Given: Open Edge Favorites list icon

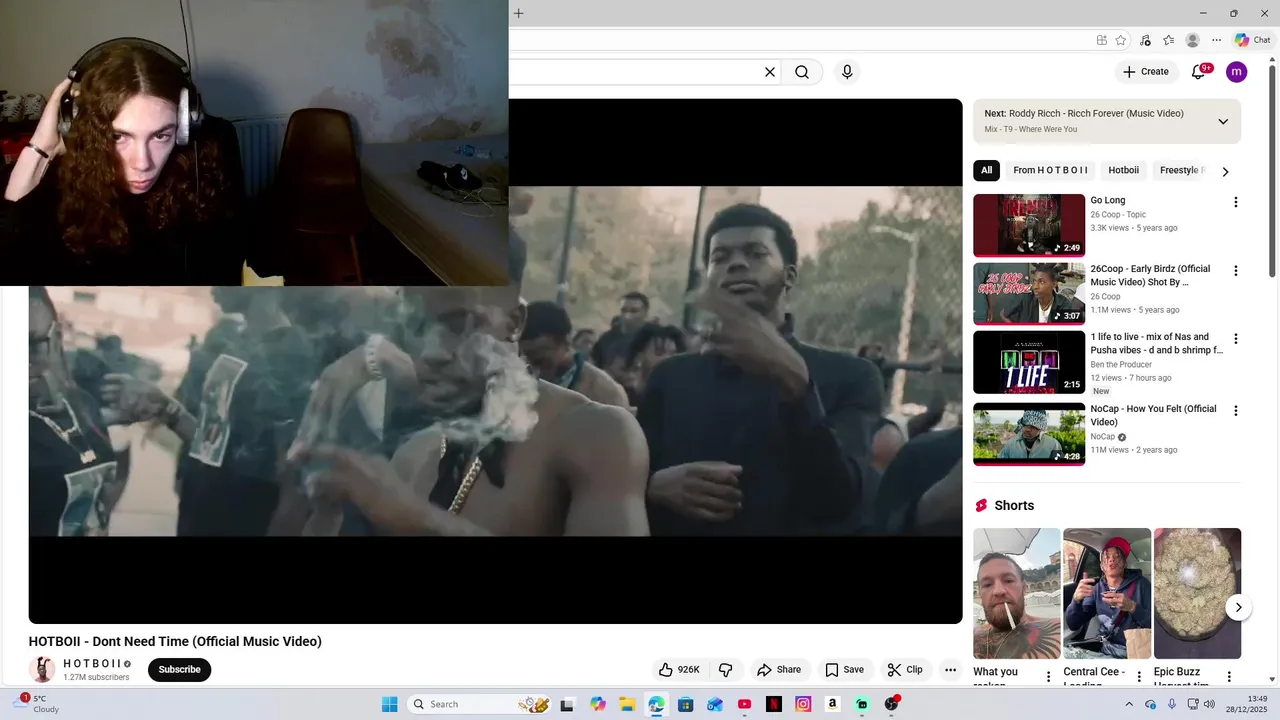Looking at the screenshot, I should click(x=1168, y=40).
